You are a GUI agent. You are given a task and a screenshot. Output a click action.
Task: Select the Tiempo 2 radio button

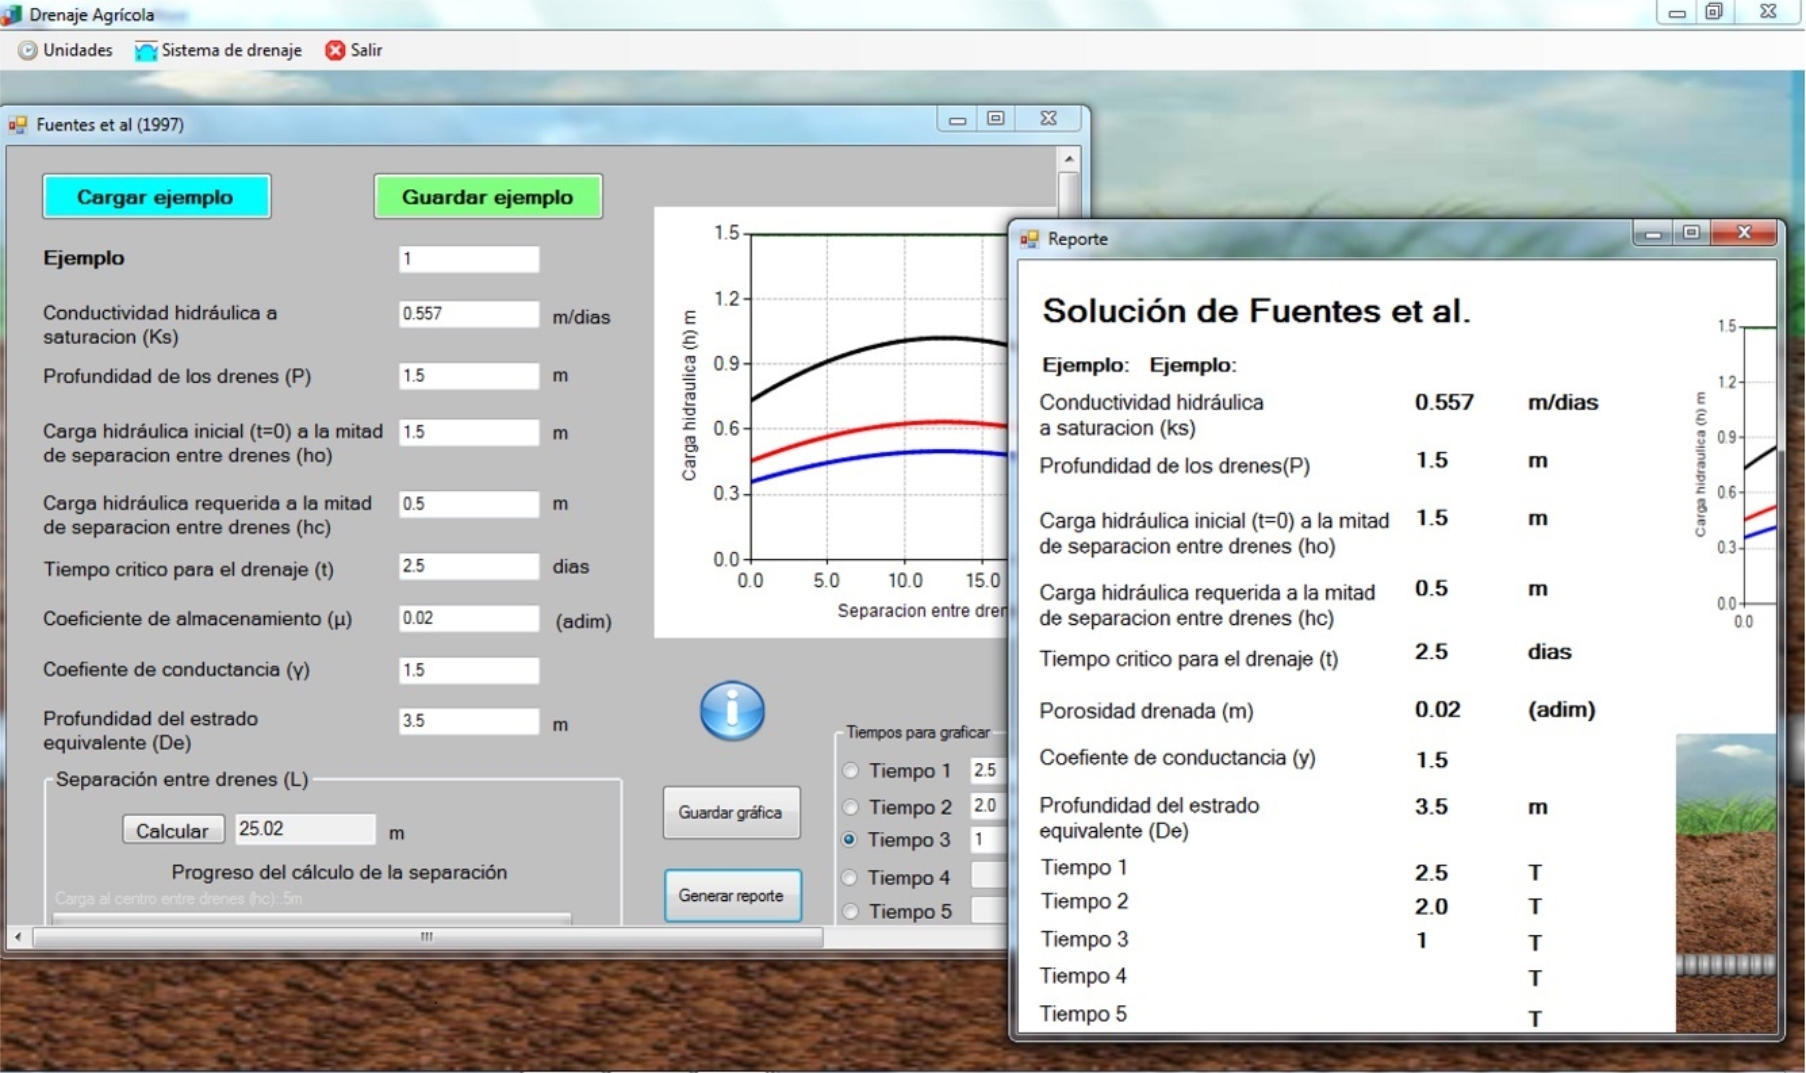[851, 807]
